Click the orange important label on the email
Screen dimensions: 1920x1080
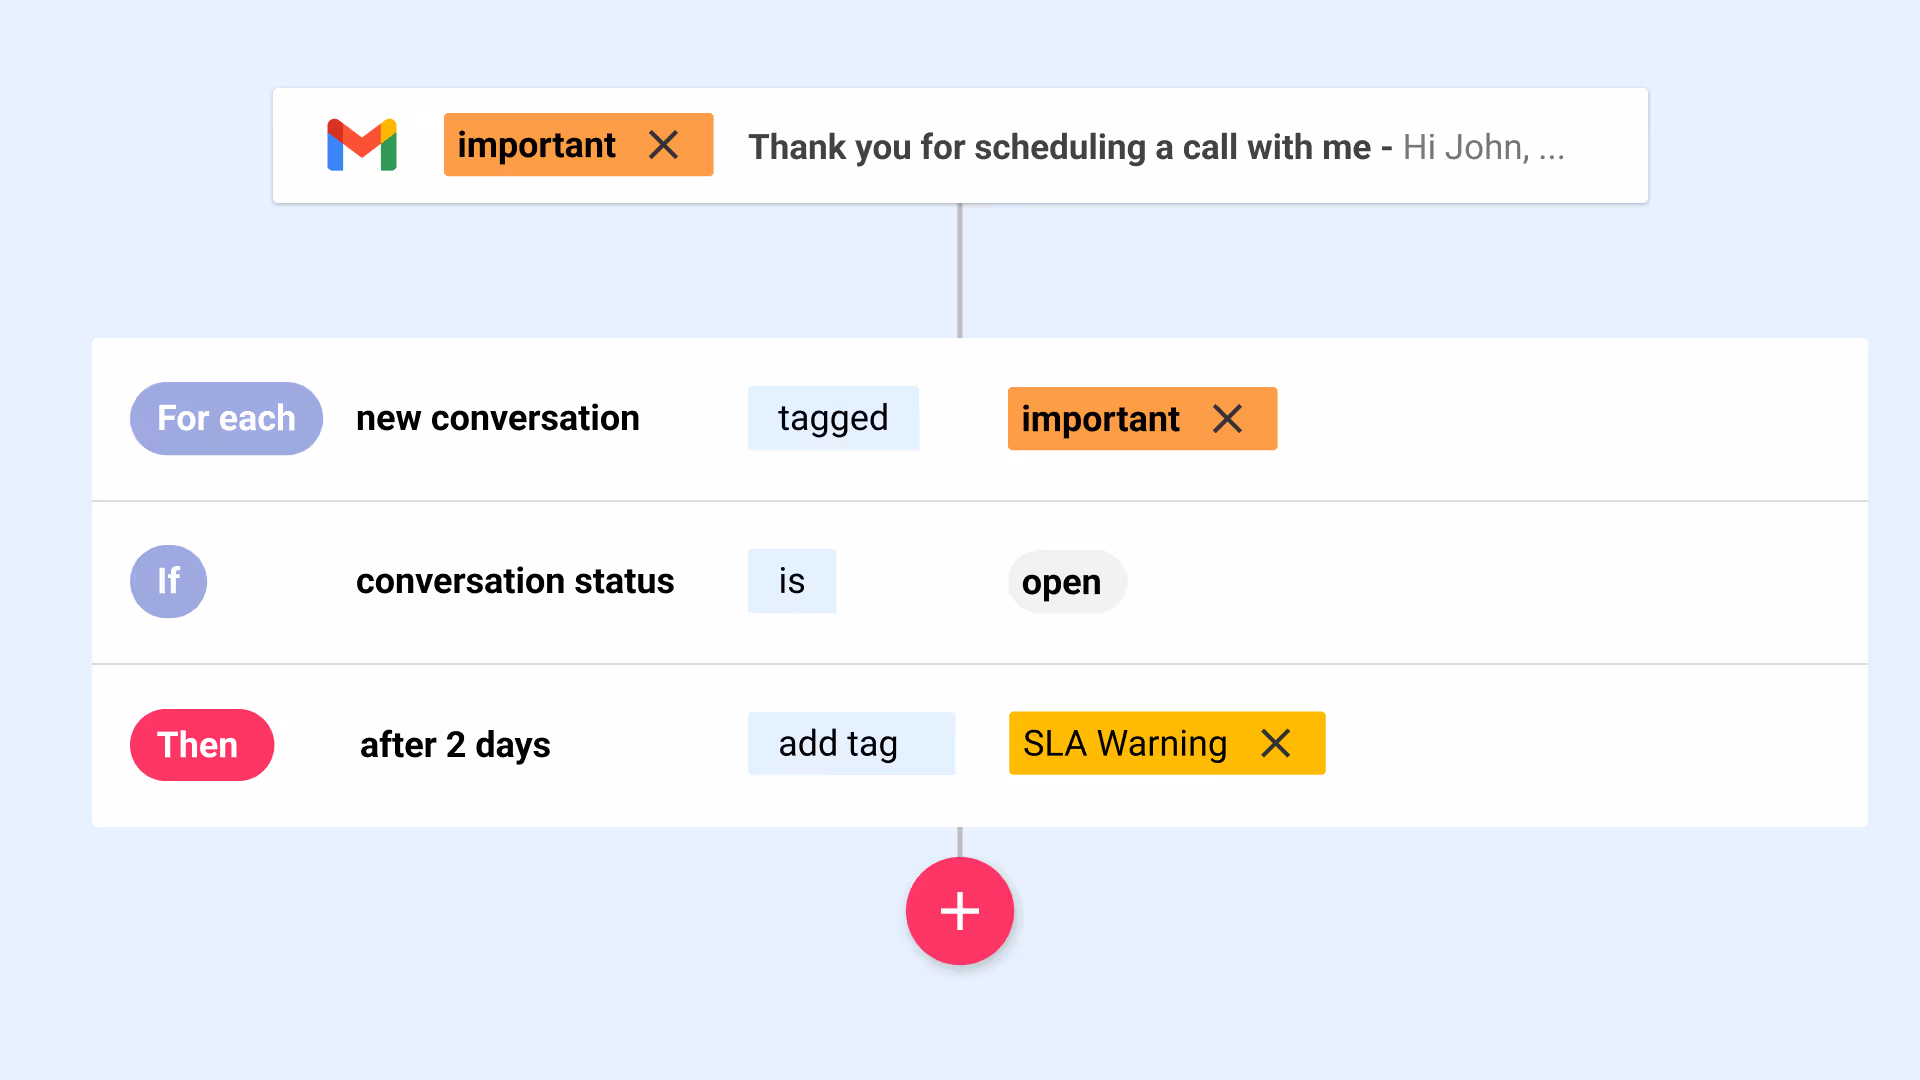[537, 145]
